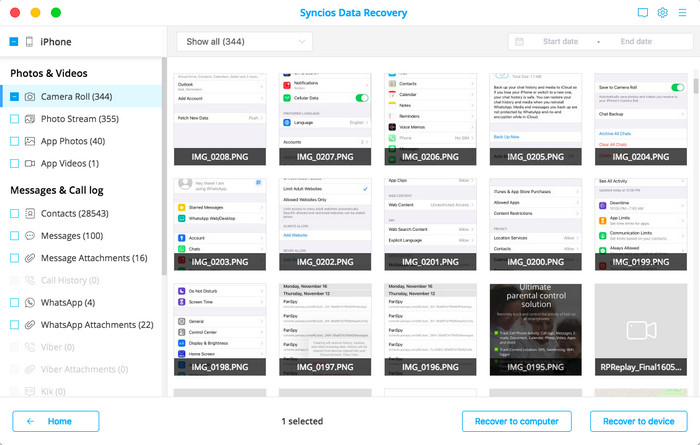Viewport: 700px width, 445px height.
Task: Select thumbnail IMG_0203.PNG
Action: coord(220,225)
